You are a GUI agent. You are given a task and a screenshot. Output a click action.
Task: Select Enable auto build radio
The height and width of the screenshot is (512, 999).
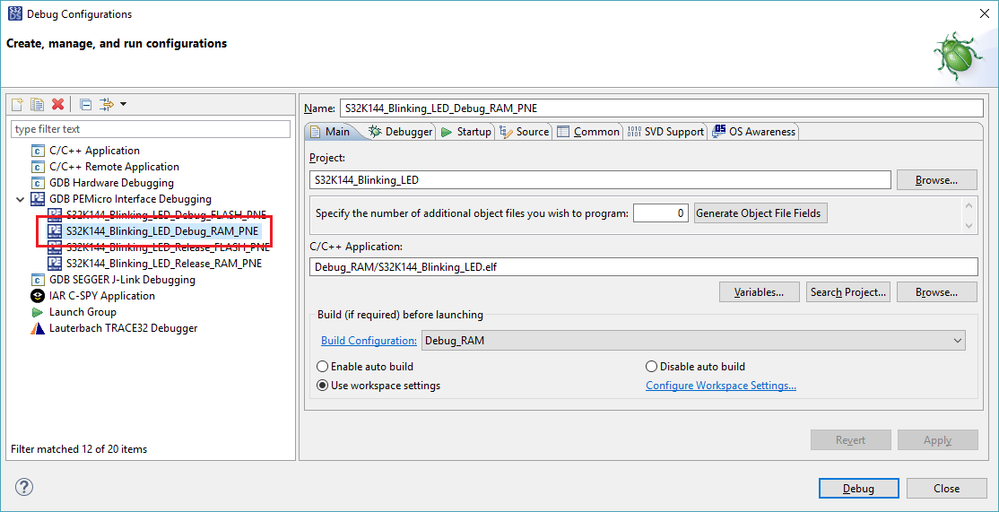[322, 367]
